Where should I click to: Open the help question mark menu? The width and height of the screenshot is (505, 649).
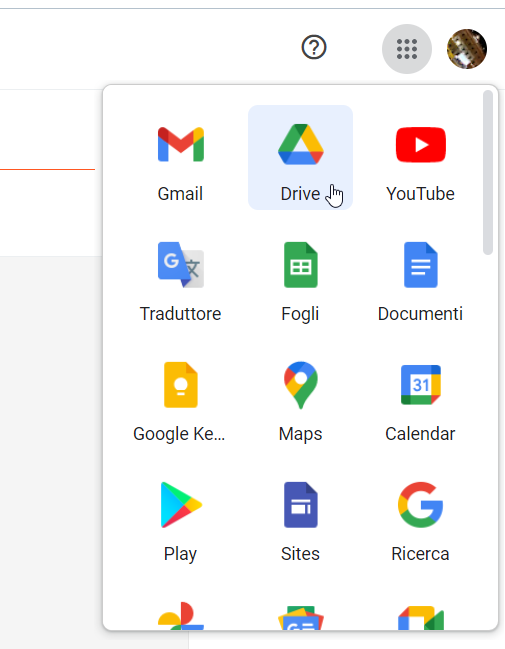tap(314, 47)
